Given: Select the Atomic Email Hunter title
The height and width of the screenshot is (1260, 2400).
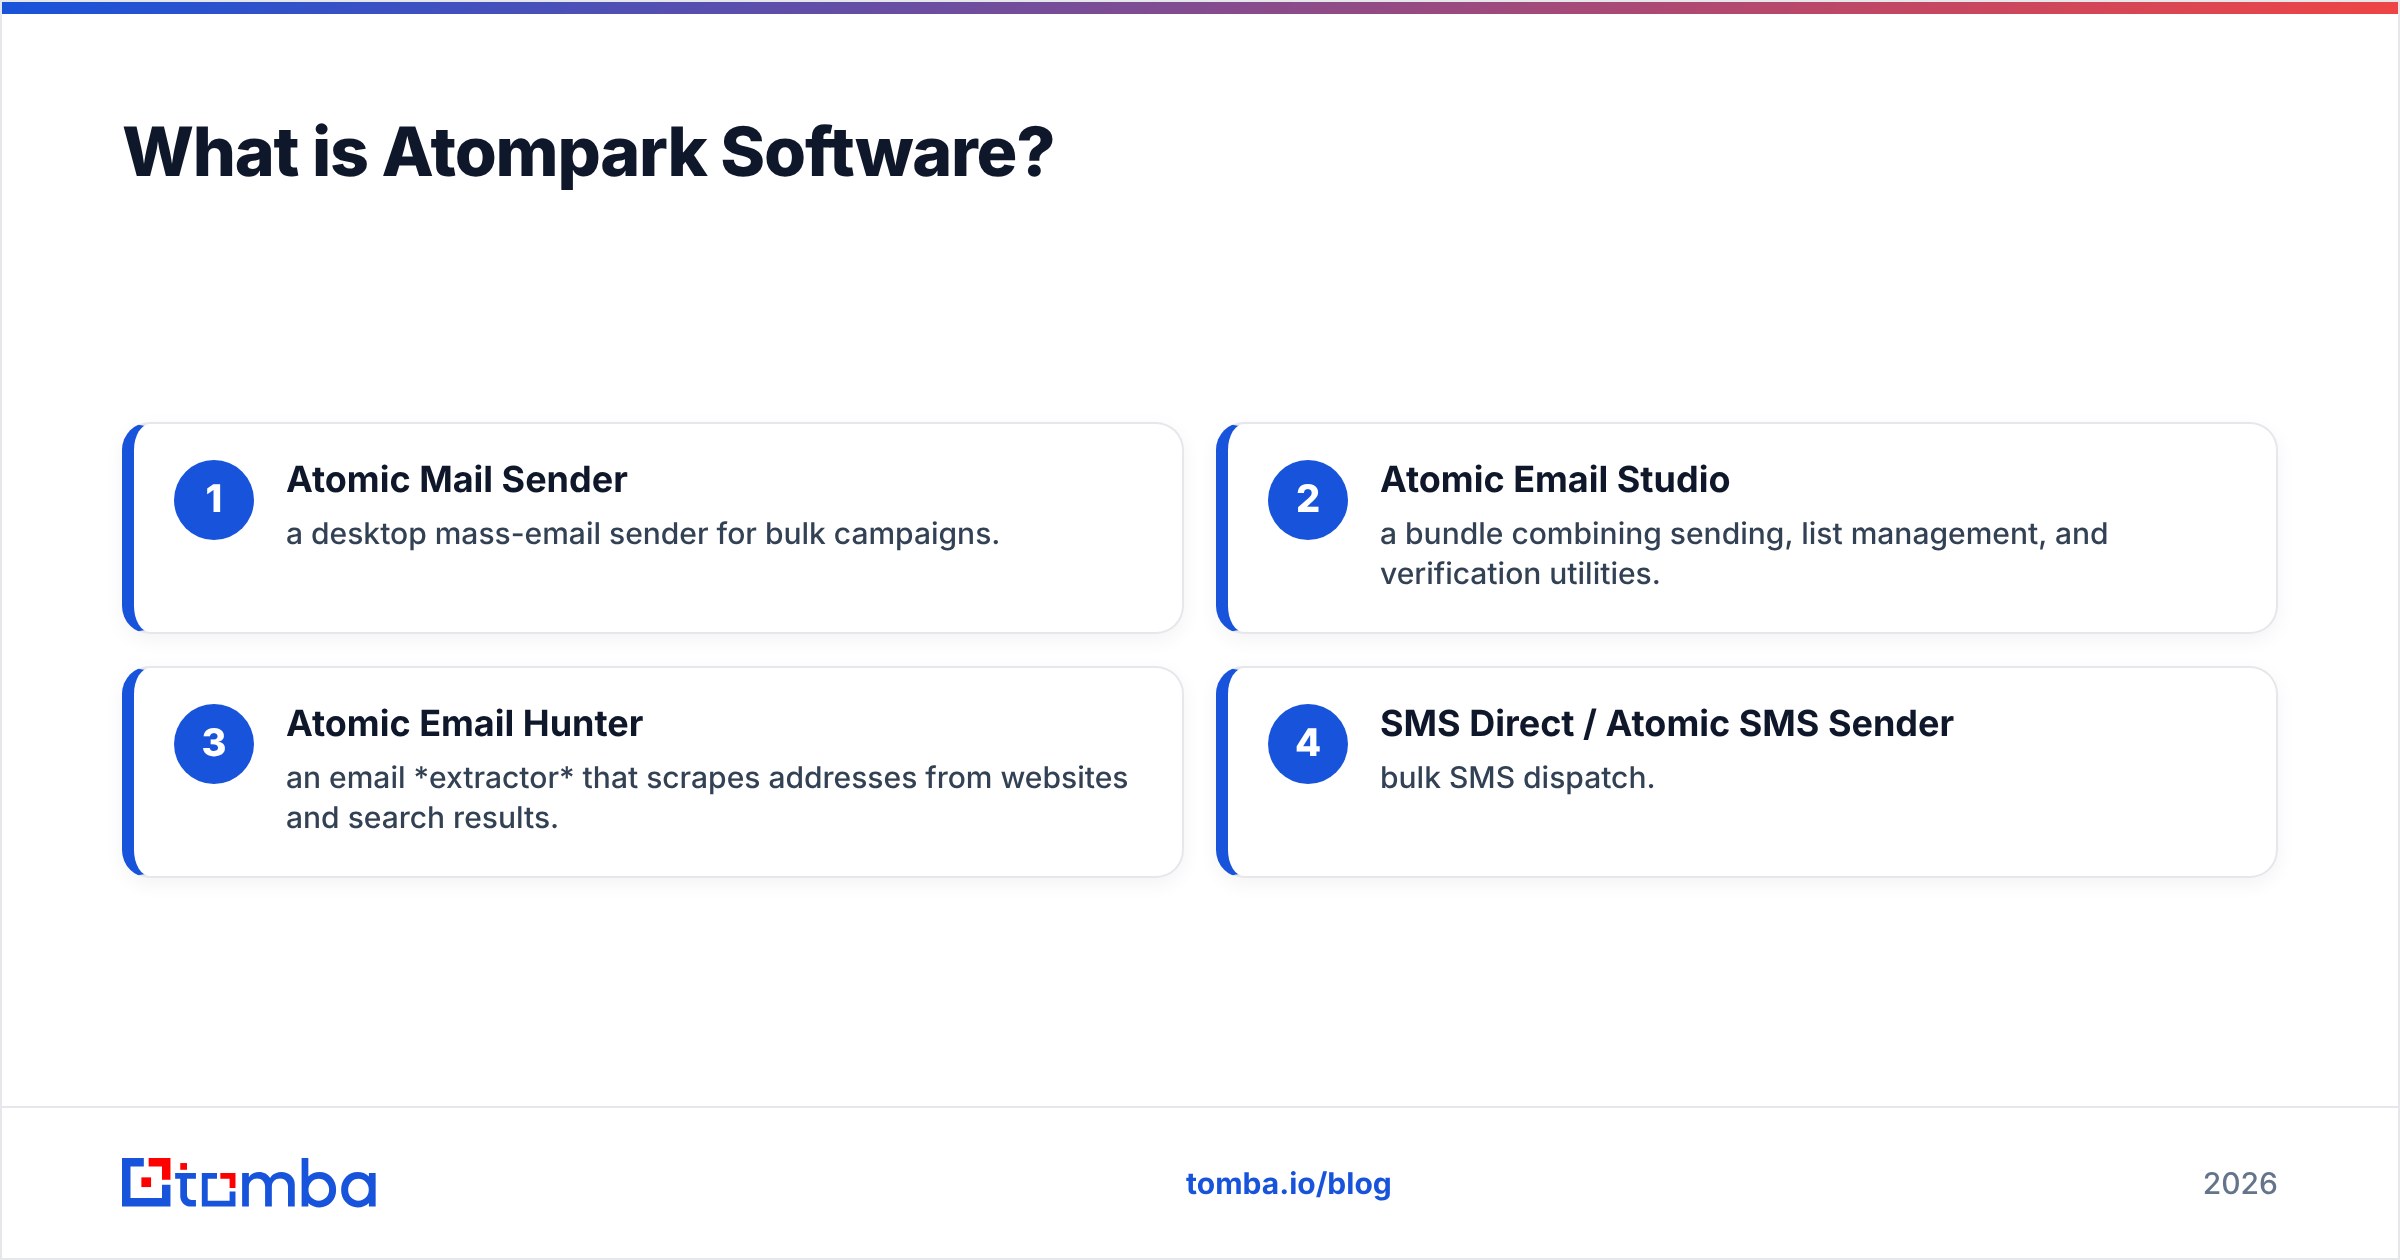Looking at the screenshot, I should pyautogui.click(x=464, y=724).
